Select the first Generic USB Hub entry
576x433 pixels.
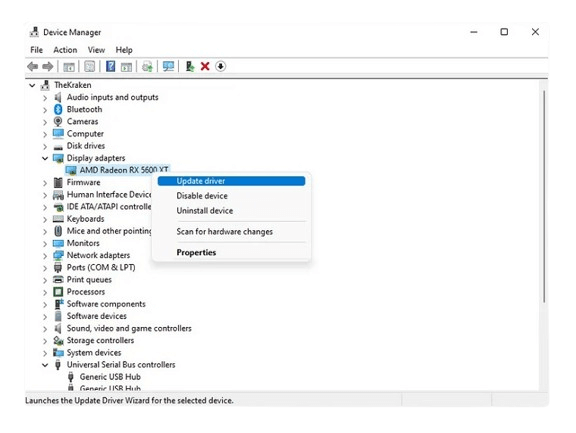coord(110,377)
